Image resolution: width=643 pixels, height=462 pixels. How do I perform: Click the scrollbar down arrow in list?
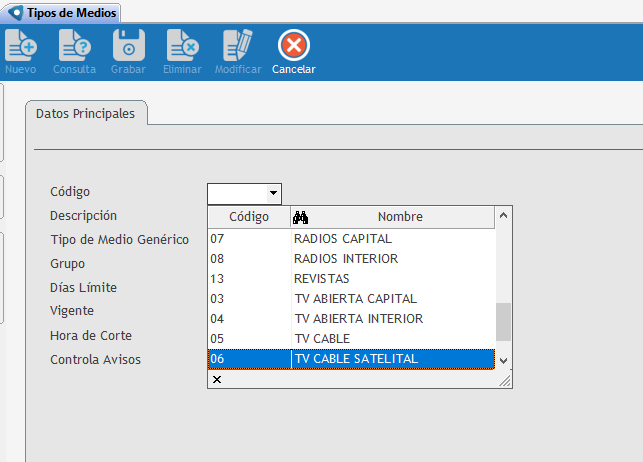pyautogui.click(x=504, y=360)
